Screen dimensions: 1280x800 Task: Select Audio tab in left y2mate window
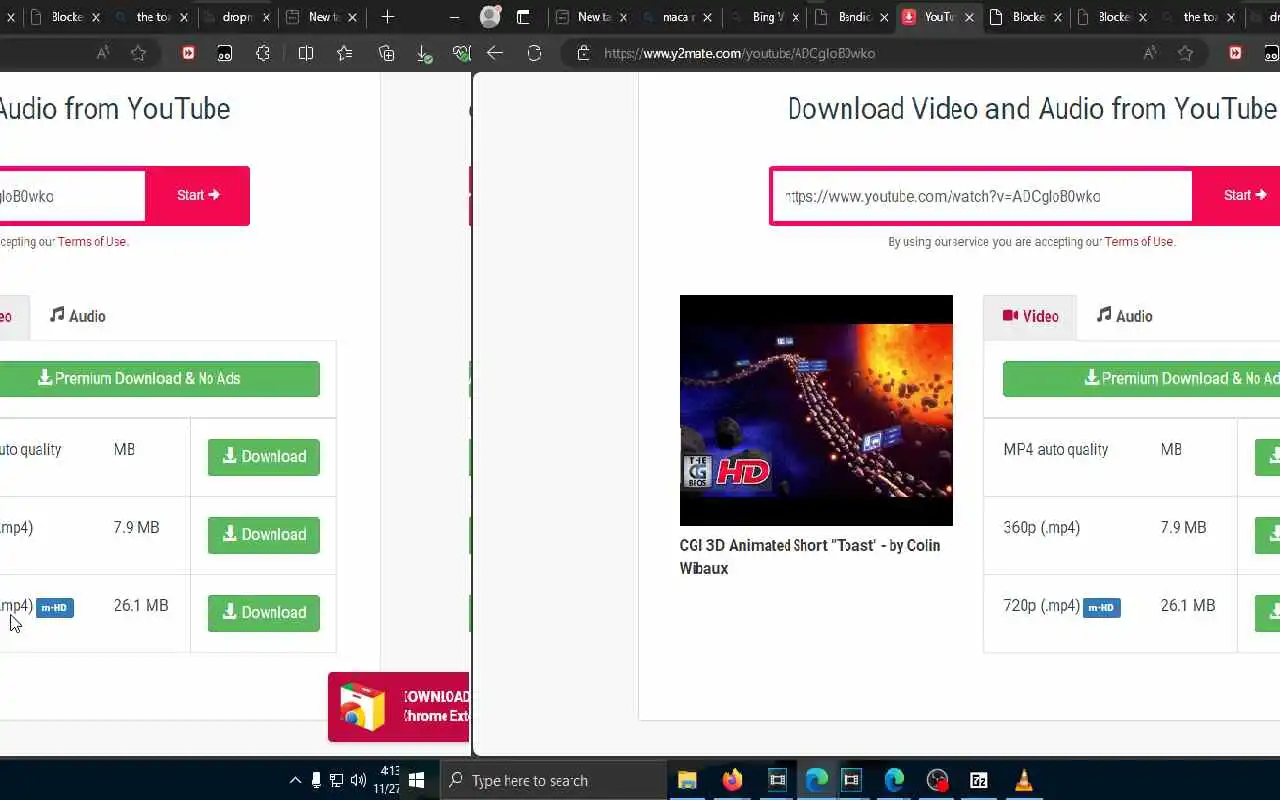tap(78, 316)
